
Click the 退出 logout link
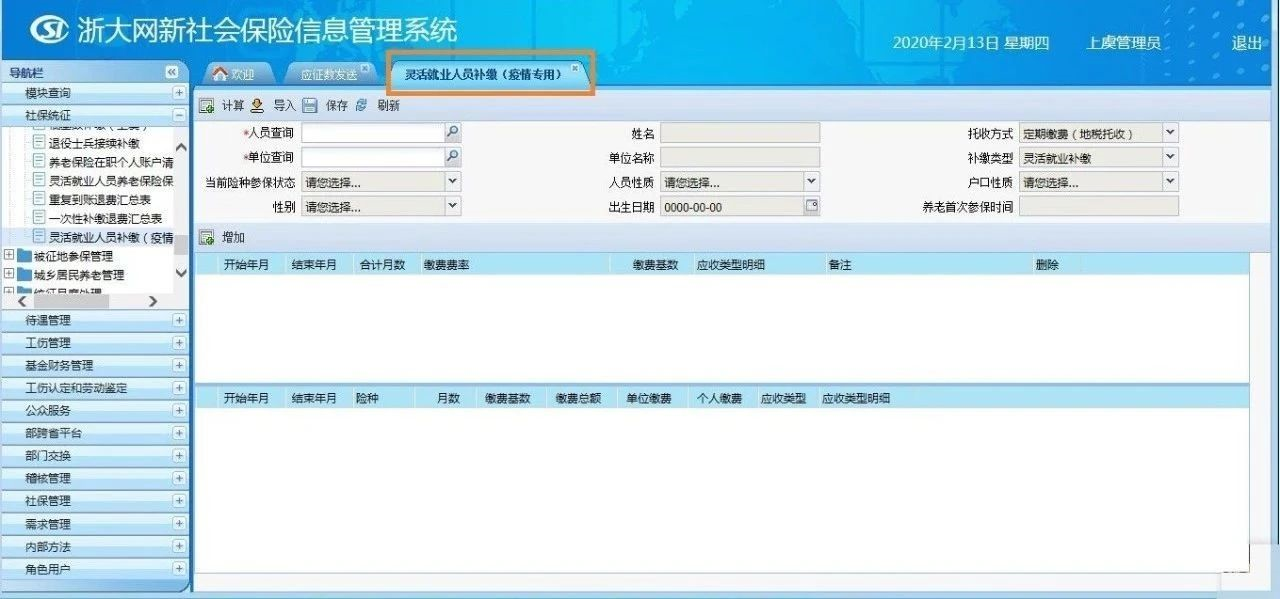click(1246, 43)
